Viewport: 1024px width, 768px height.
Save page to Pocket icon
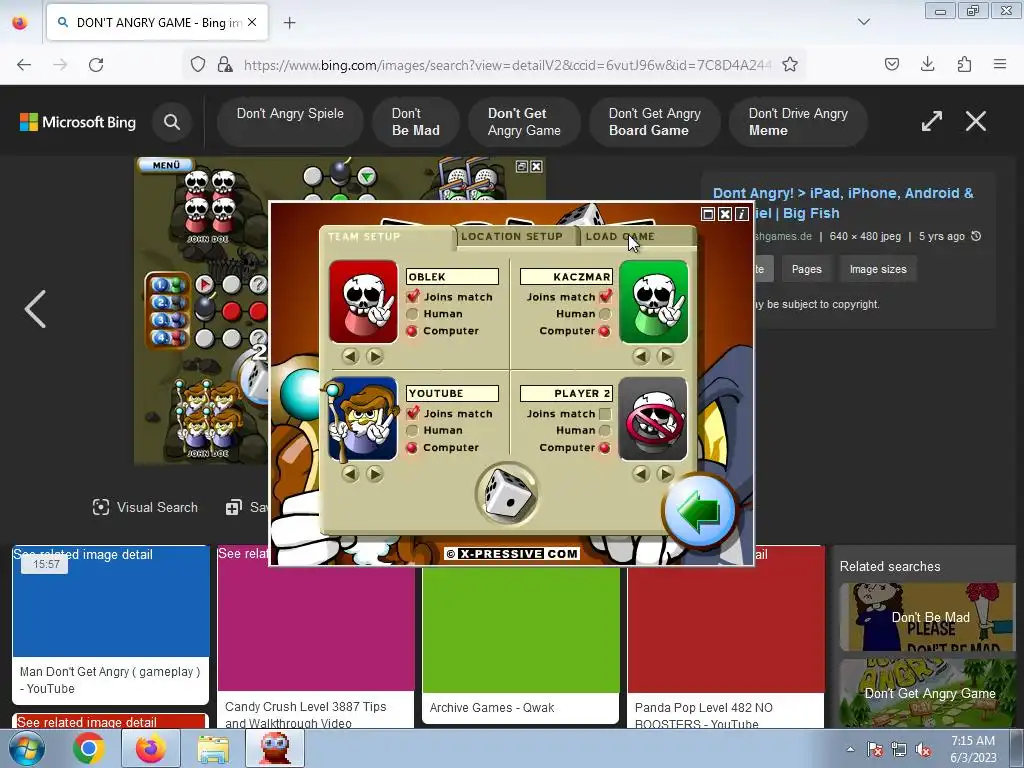891,64
